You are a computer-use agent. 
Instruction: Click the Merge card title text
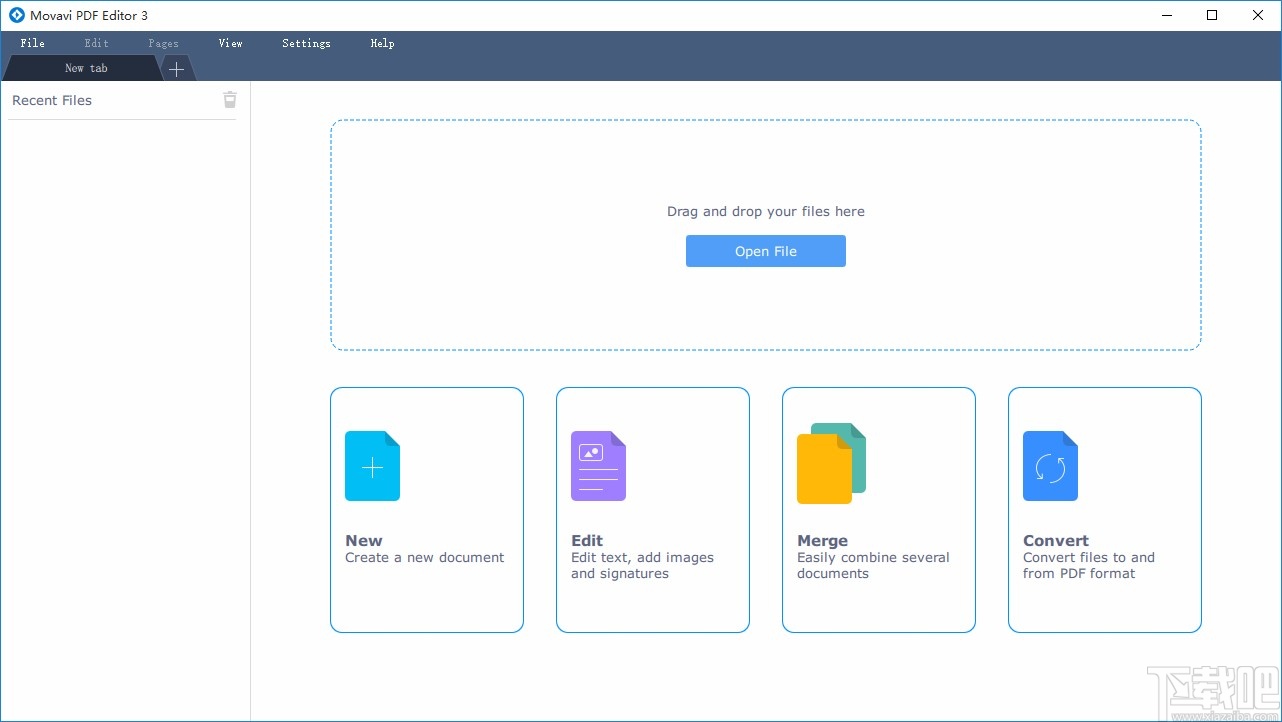point(822,540)
